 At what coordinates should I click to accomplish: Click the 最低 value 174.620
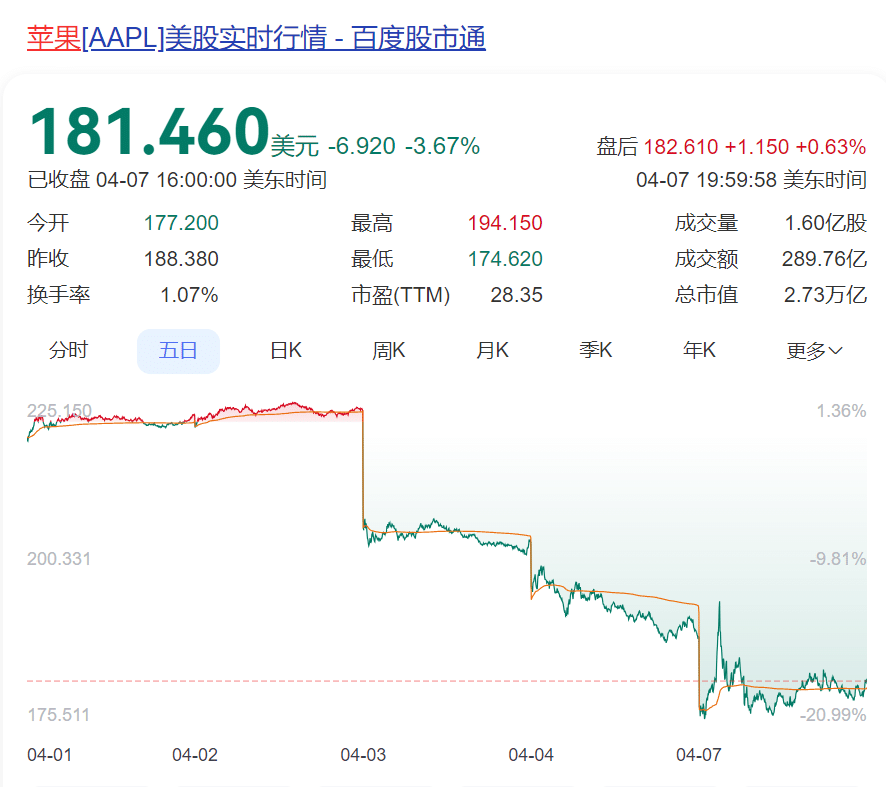505,259
